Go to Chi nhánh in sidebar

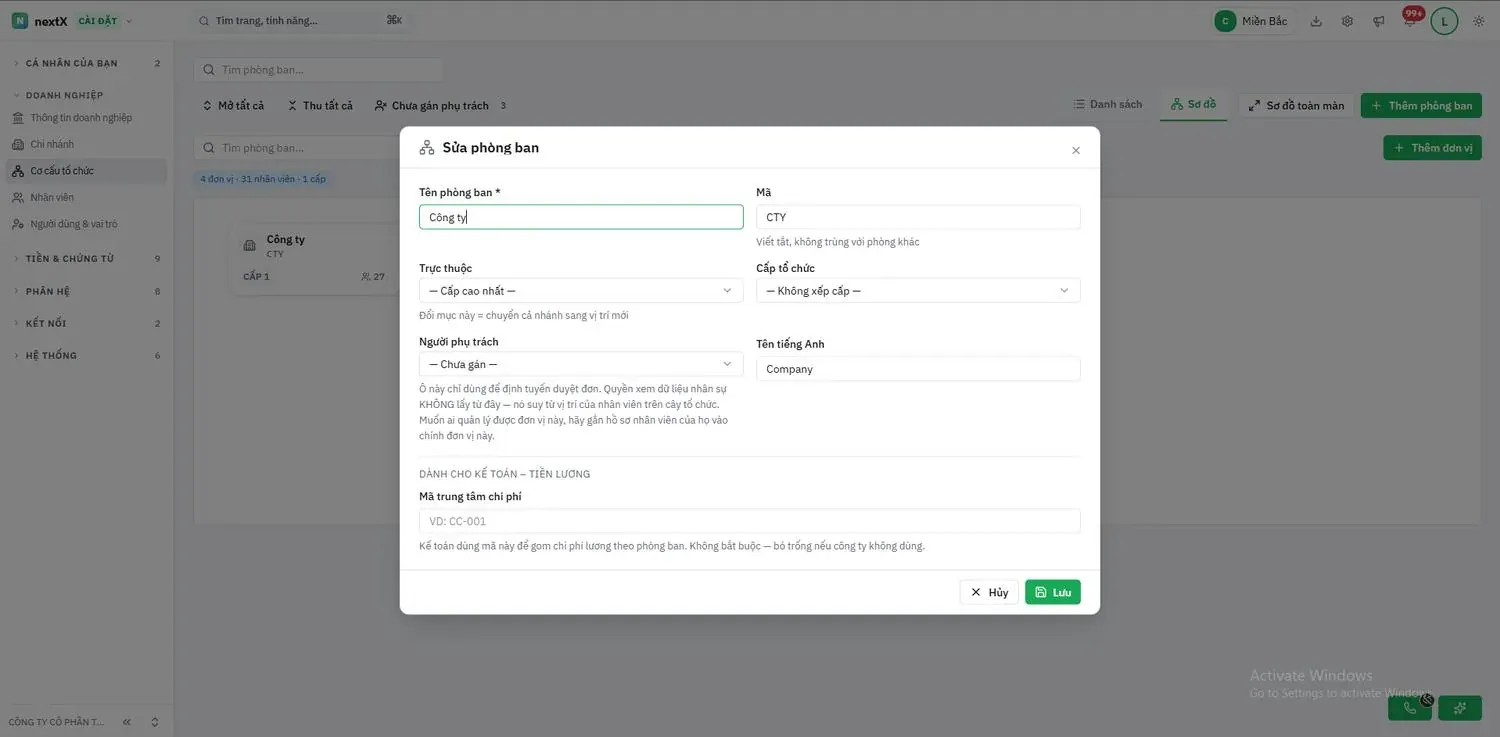coord(86,144)
